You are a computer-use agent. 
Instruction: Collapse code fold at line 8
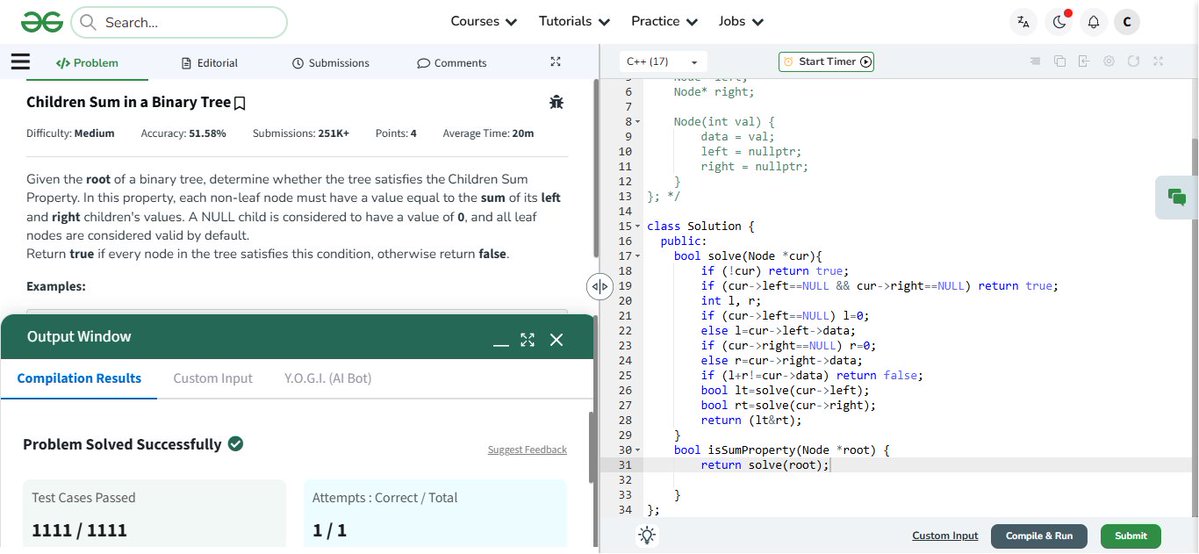(x=638, y=122)
